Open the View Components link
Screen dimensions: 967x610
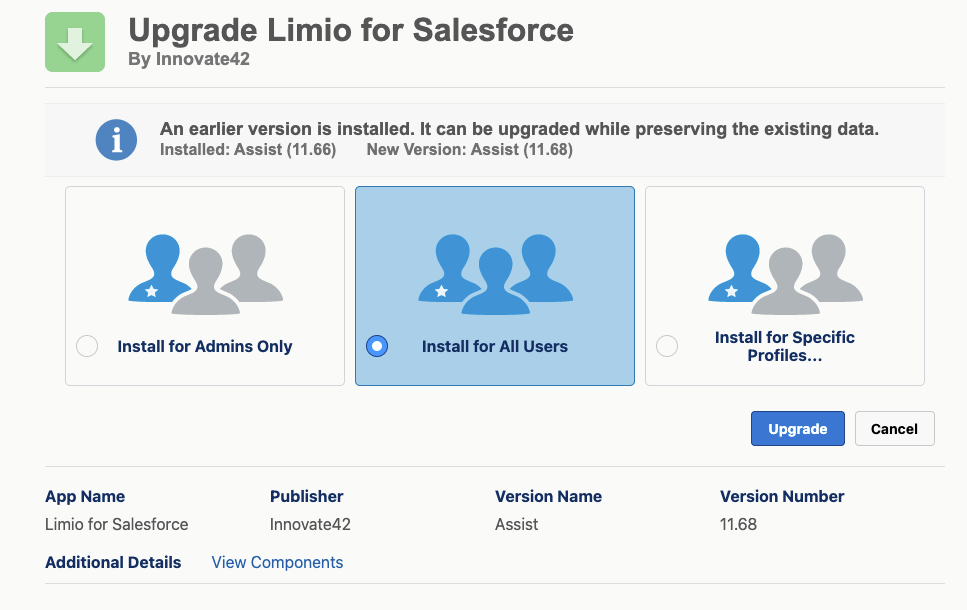tap(277, 563)
